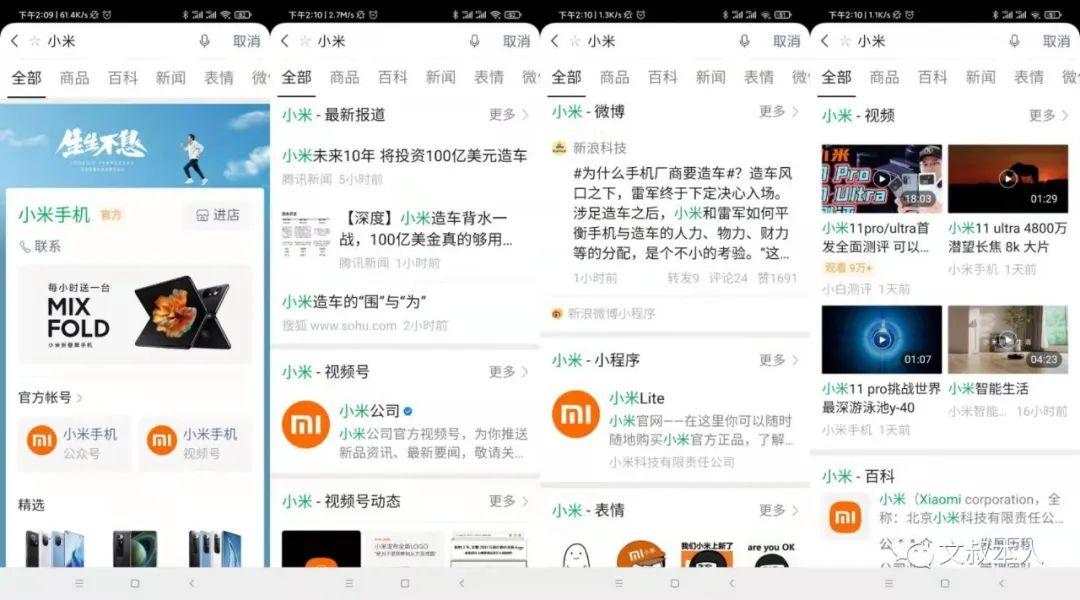Tap 取消 on the 最新报道 screen

[x=517, y=41]
